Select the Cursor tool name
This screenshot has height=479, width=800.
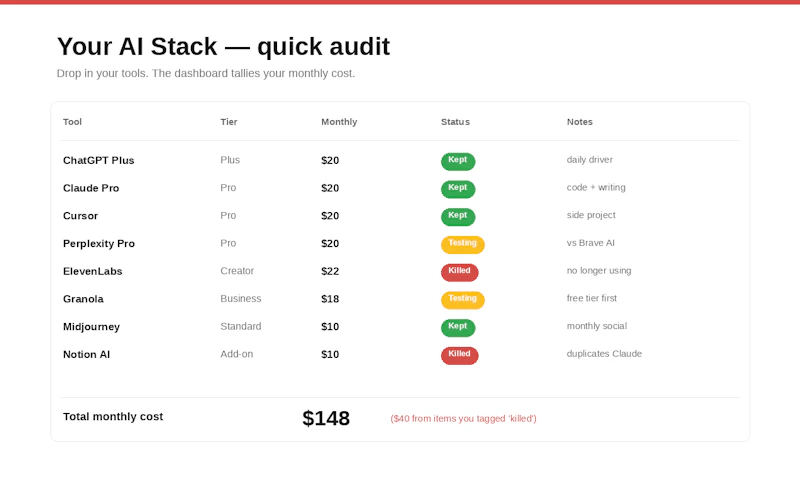point(80,216)
